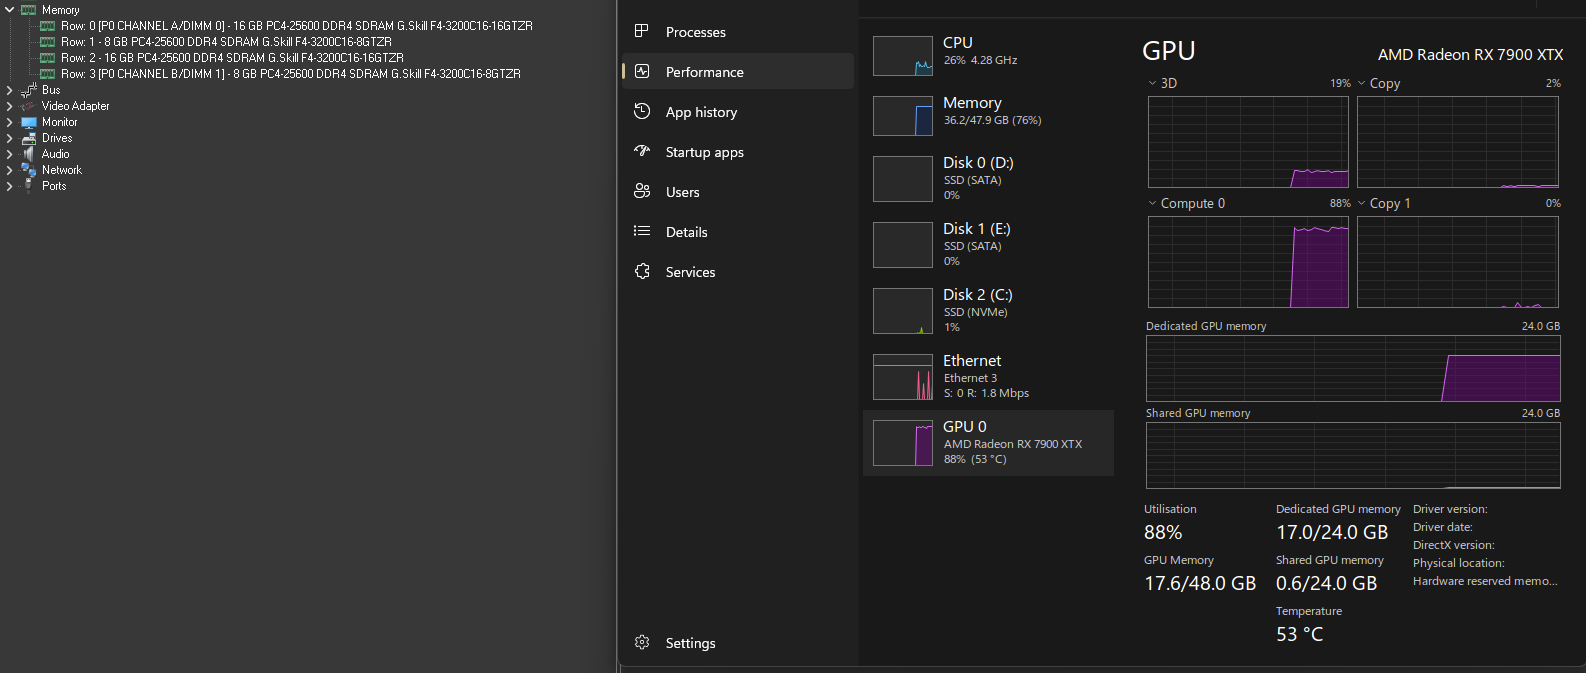The width and height of the screenshot is (1586, 673).
Task: Click the Temperature value 53 °C
Action: point(1300,634)
